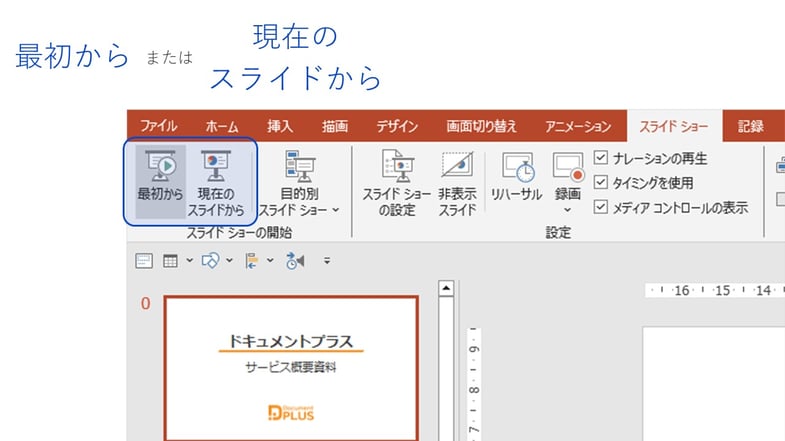Open 目的別スライドショー menu

[299, 183]
